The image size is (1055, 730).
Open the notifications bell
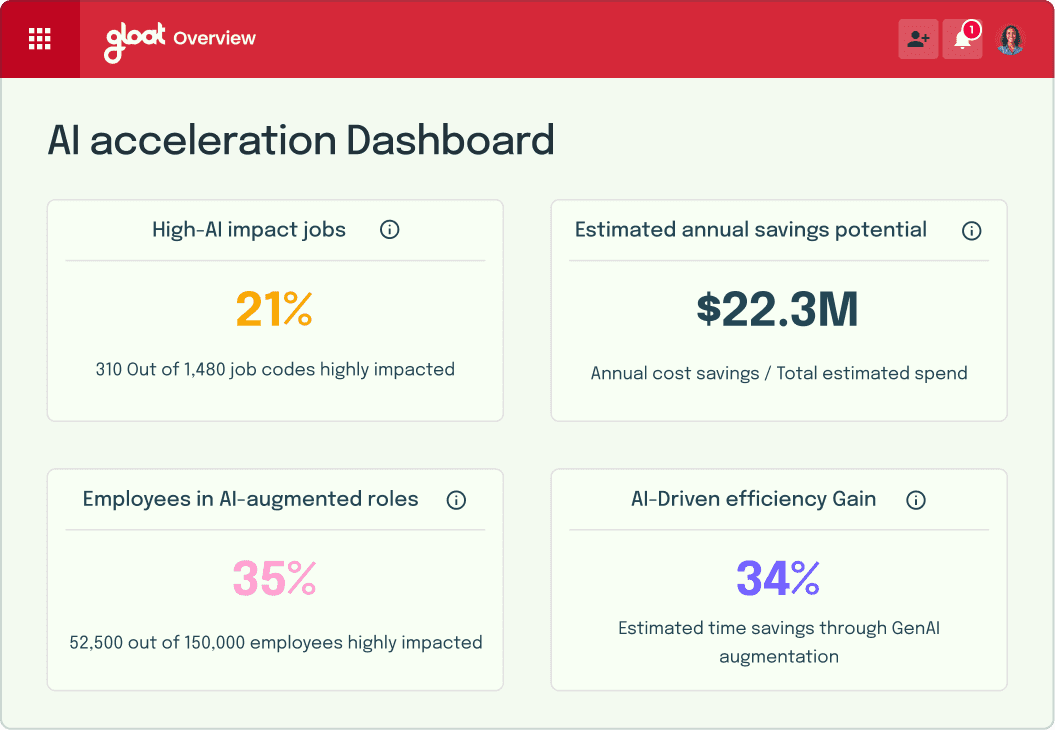962,39
